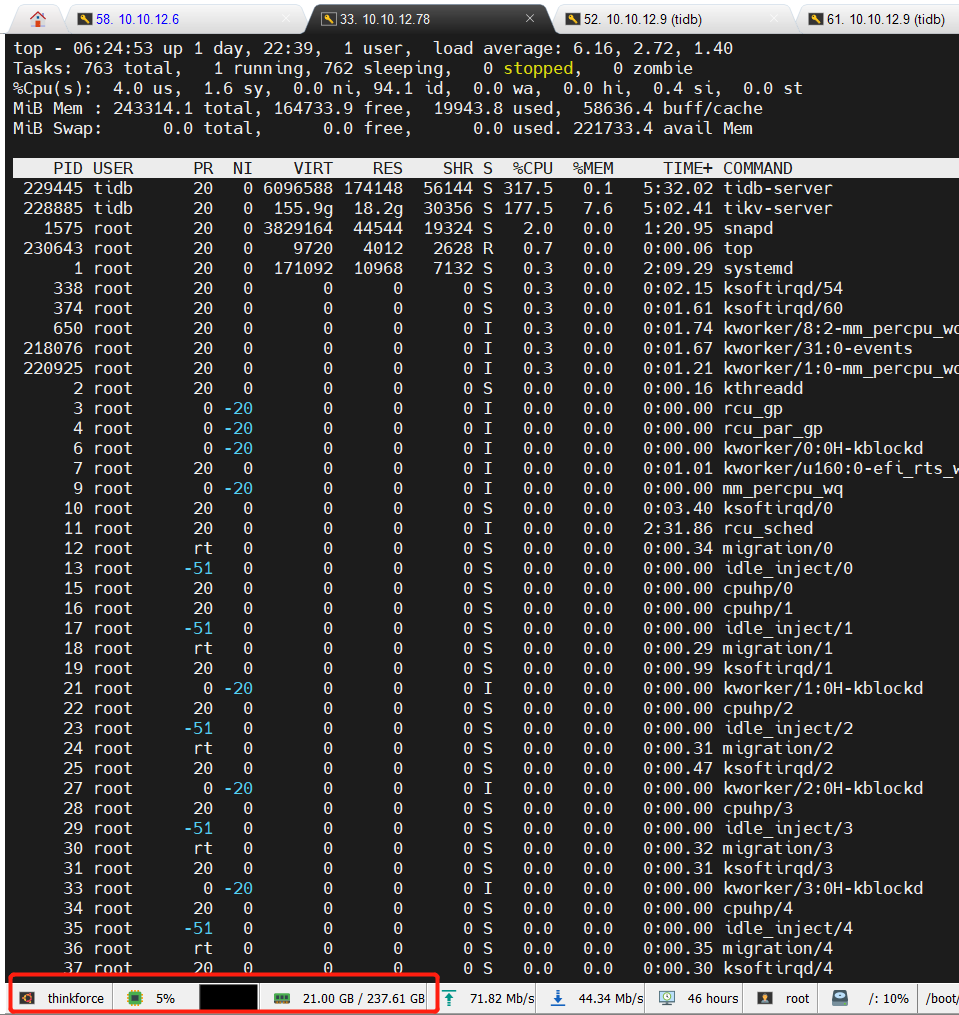
Task: Click the COMMAND column header
Action: point(758,168)
